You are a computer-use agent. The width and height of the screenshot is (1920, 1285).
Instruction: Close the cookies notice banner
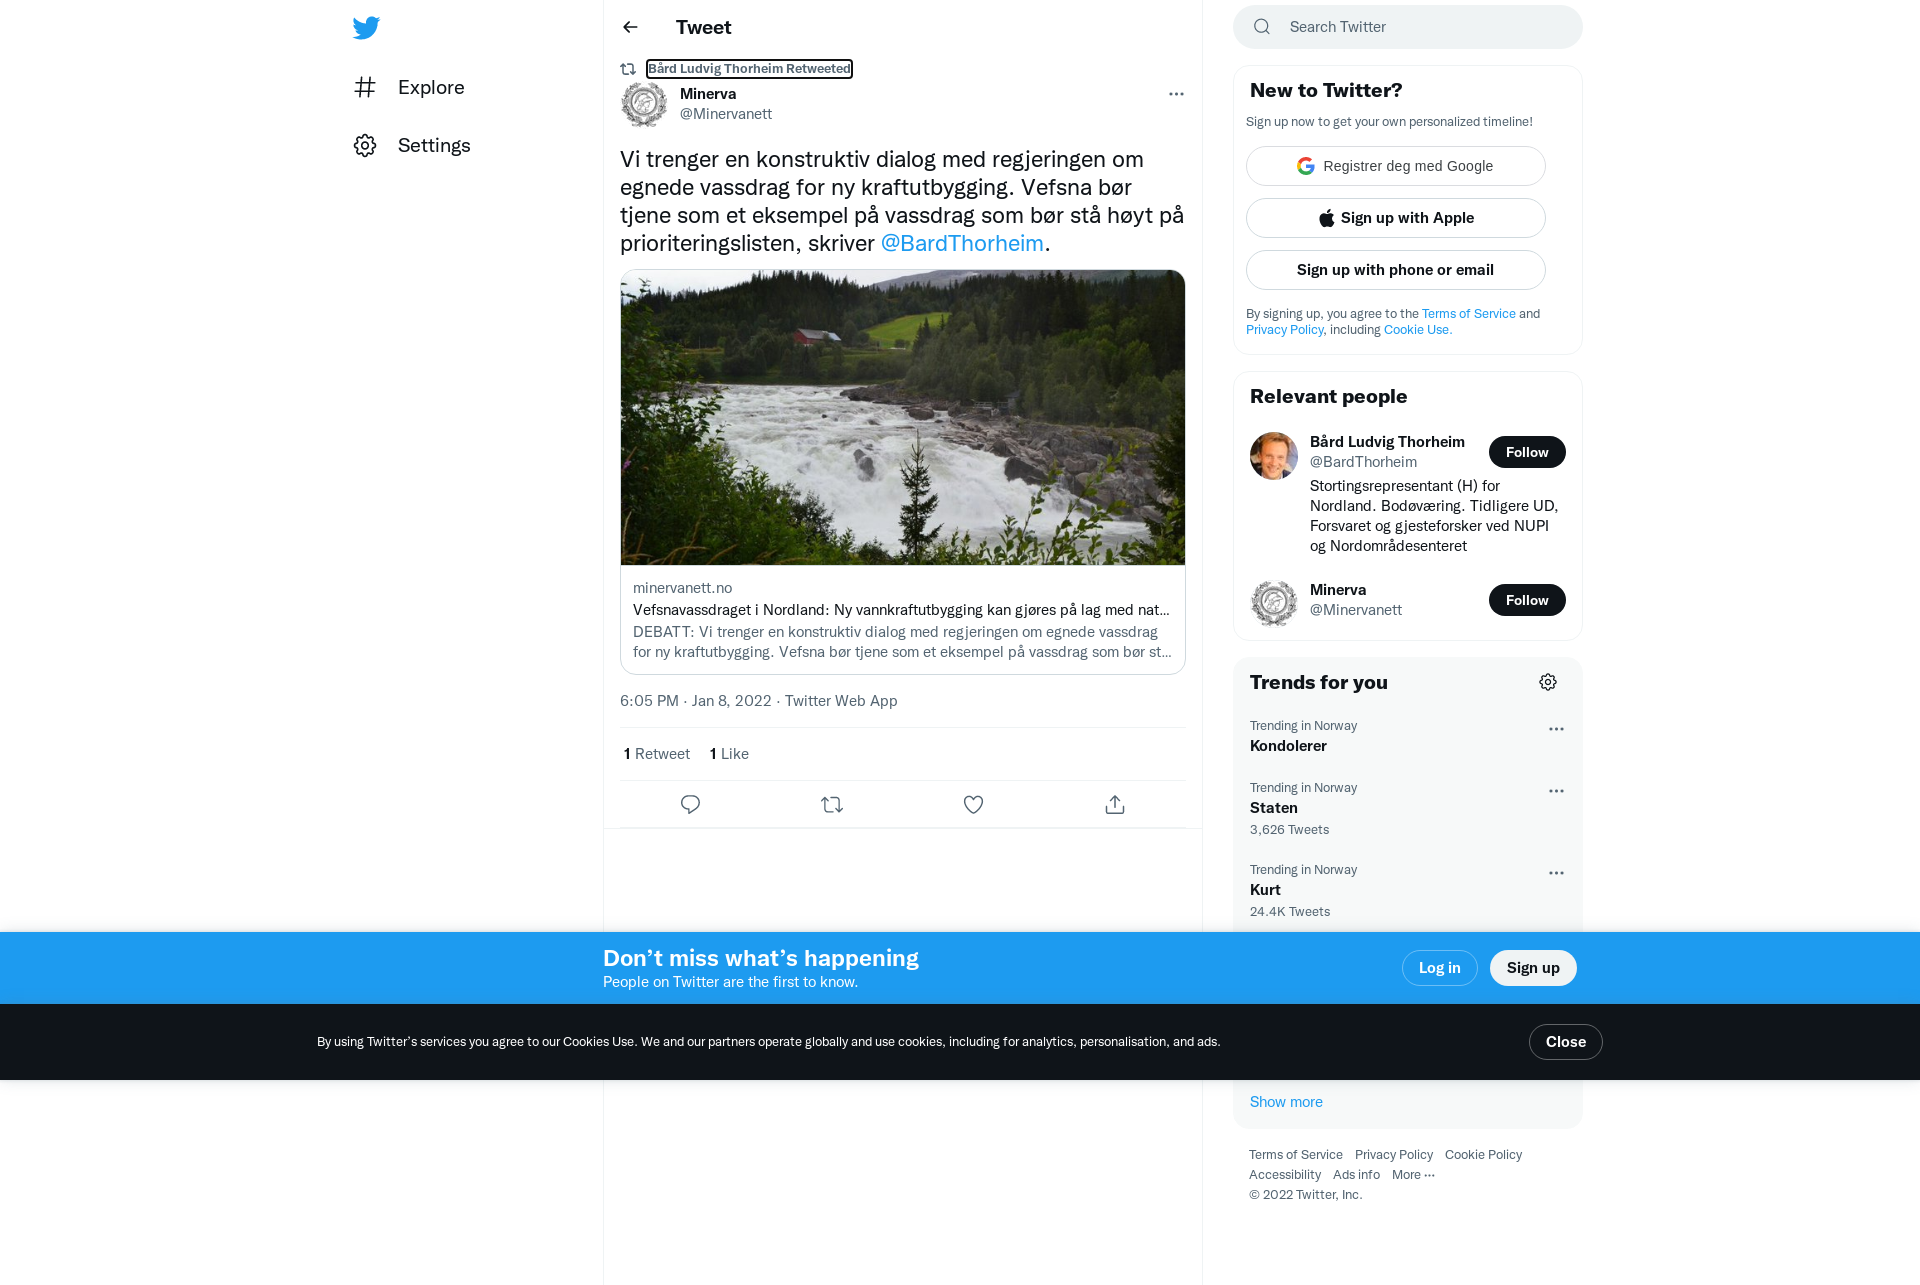pos(1566,1042)
